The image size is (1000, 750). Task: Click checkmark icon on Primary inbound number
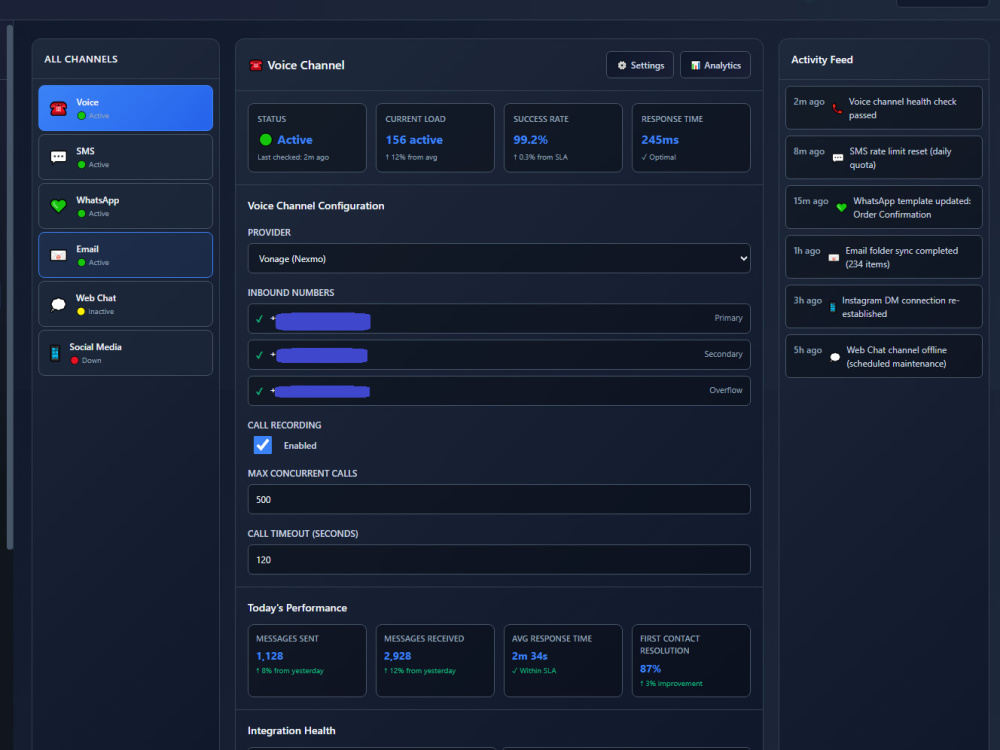click(x=259, y=319)
